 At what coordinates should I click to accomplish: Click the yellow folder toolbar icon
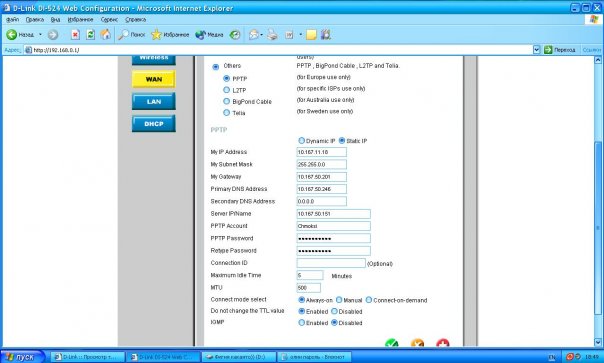click(311, 35)
